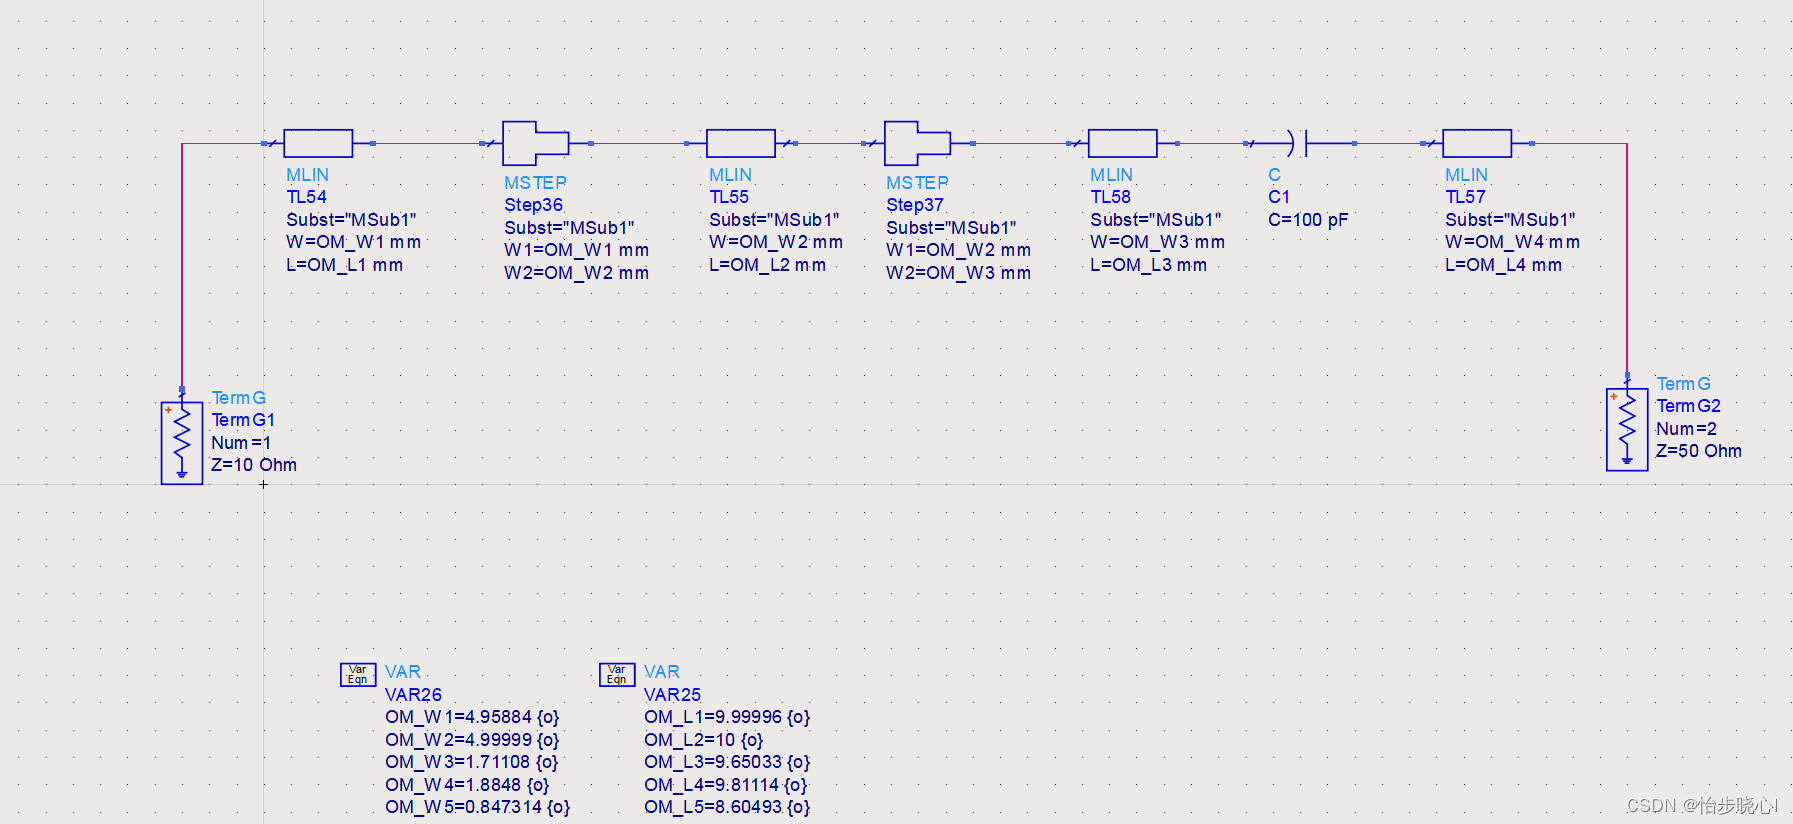The image size is (1793, 824).
Task: Click the OM_L4=9.81114 variable
Action: [x=726, y=785]
